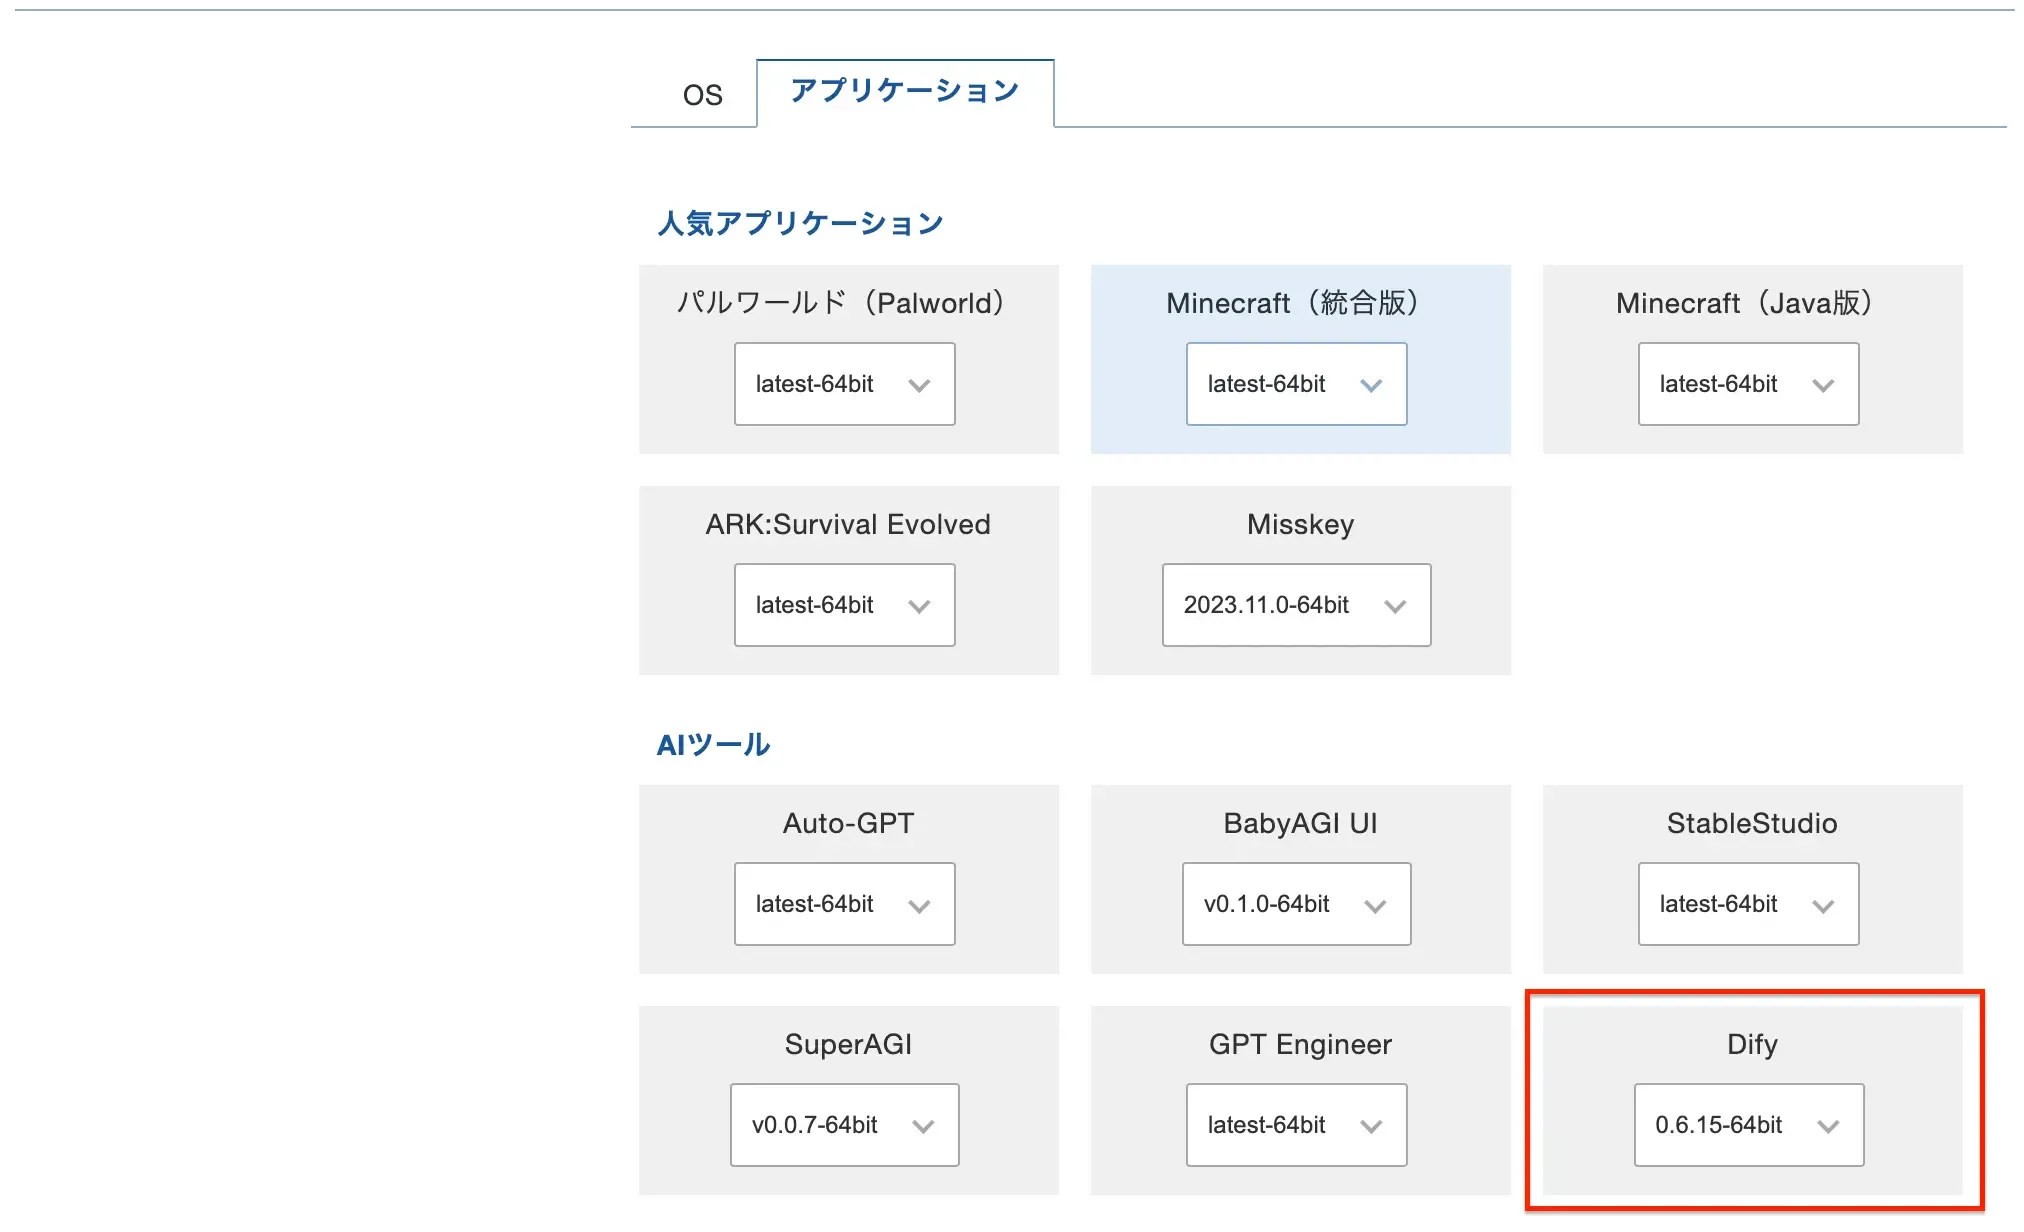The image size is (2024, 1232).
Task: Open StableStudio version dropdown
Action: pyautogui.click(x=1749, y=904)
